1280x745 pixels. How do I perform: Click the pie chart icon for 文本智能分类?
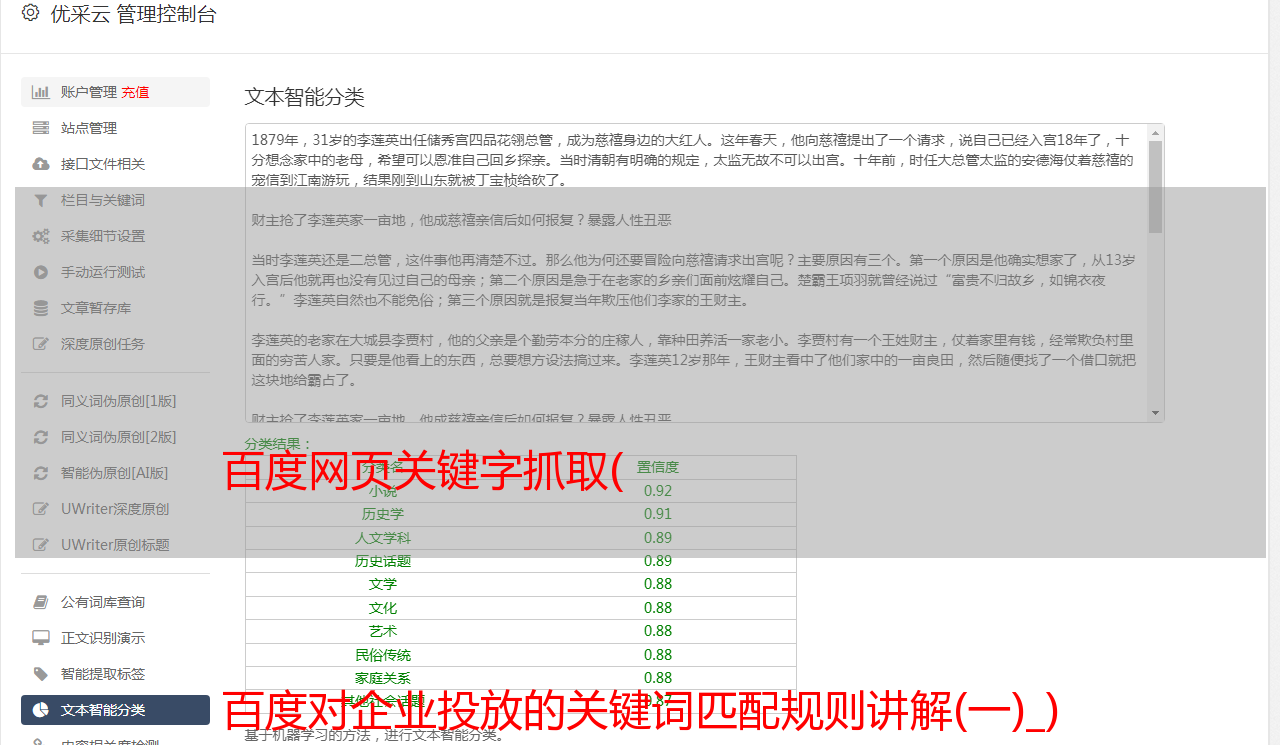coord(41,710)
